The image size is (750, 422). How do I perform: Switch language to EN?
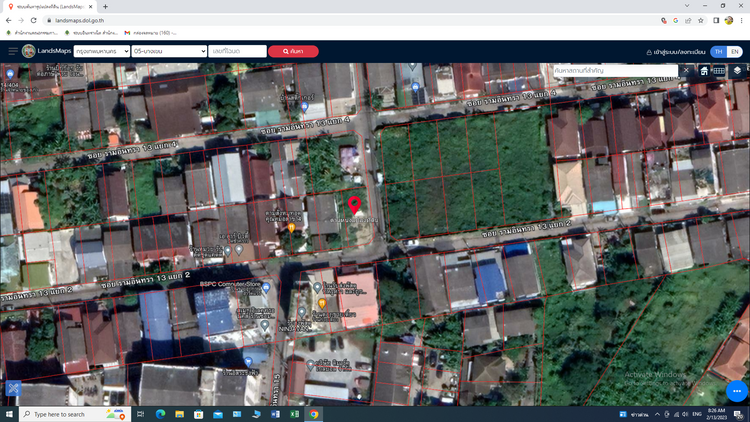pyautogui.click(x=735, y=51)
